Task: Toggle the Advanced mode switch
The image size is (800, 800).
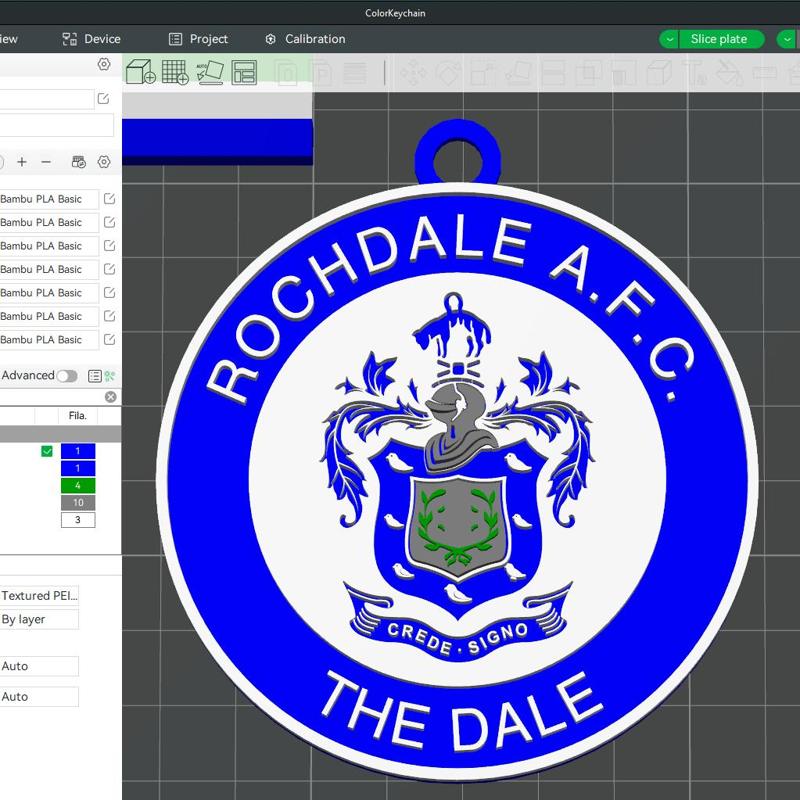Action: click(x=68, y=375)
